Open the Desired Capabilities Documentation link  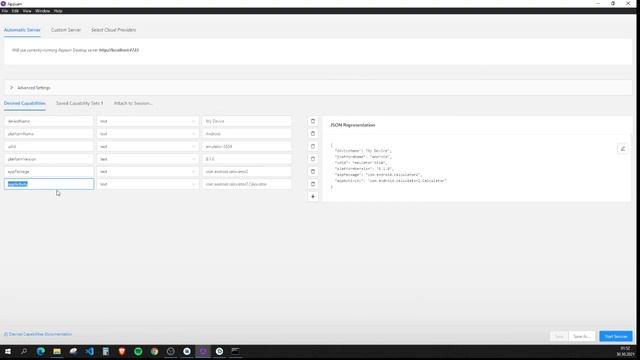pyautogui.click(x=38, y=334)
